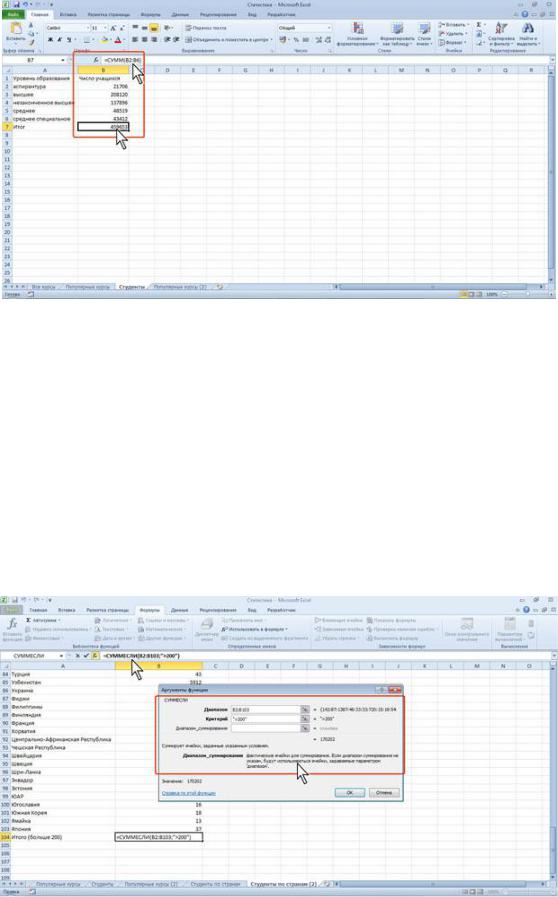Apply the red font color button
The image size is (558, 897).
coord(118,39)
